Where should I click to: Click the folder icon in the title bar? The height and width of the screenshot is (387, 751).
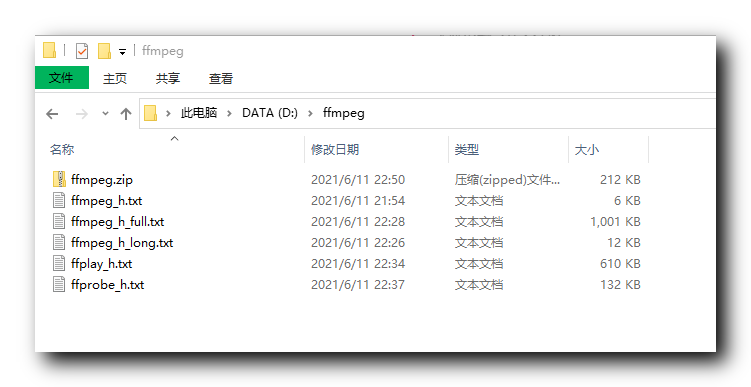pos(49,50)
